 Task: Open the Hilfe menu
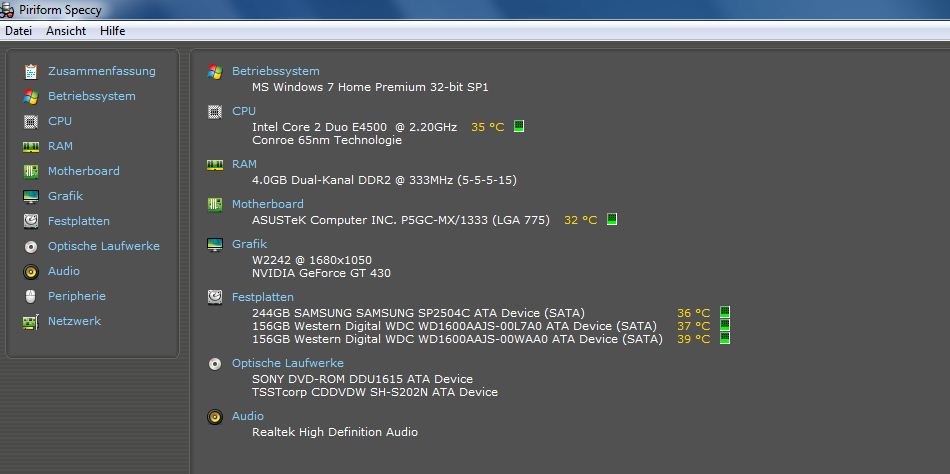pyautogui.click(x=113, y=31)
